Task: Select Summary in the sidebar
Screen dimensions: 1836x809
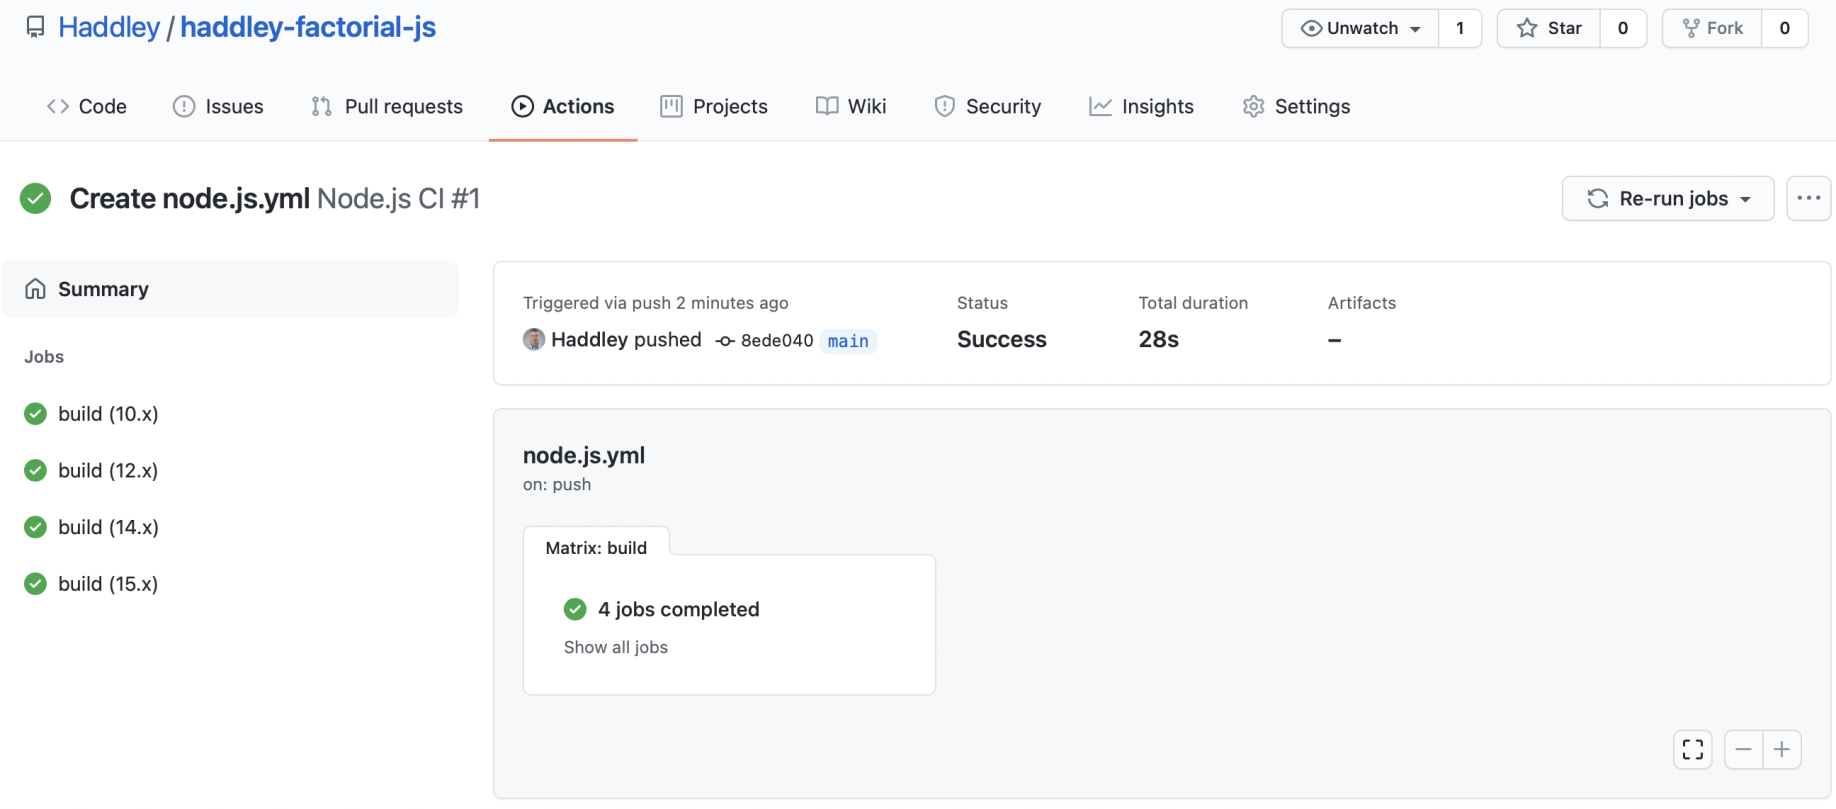Action: (x=103, y=289)
